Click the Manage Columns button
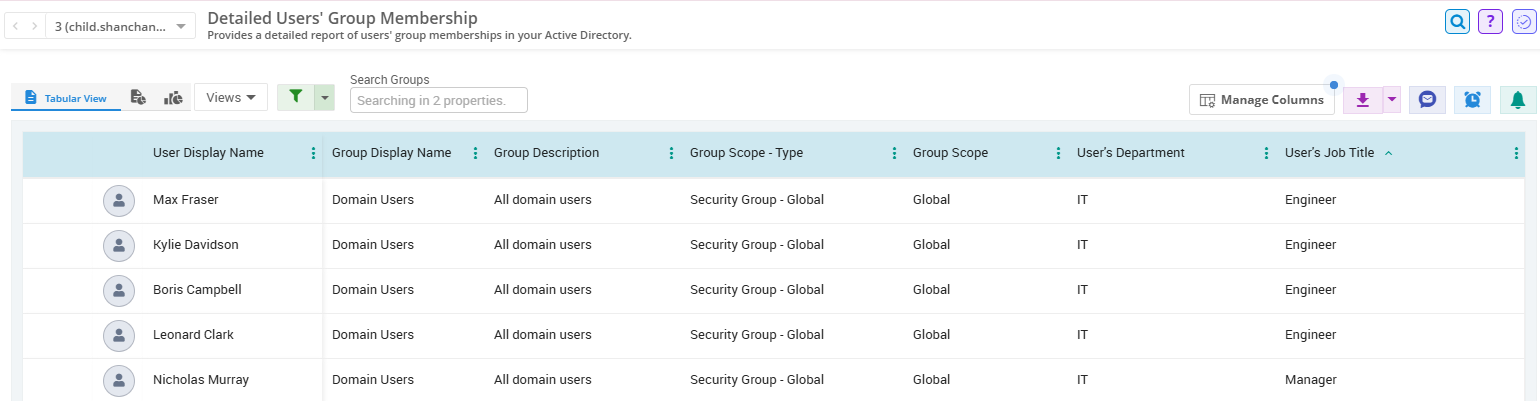 1261,100
